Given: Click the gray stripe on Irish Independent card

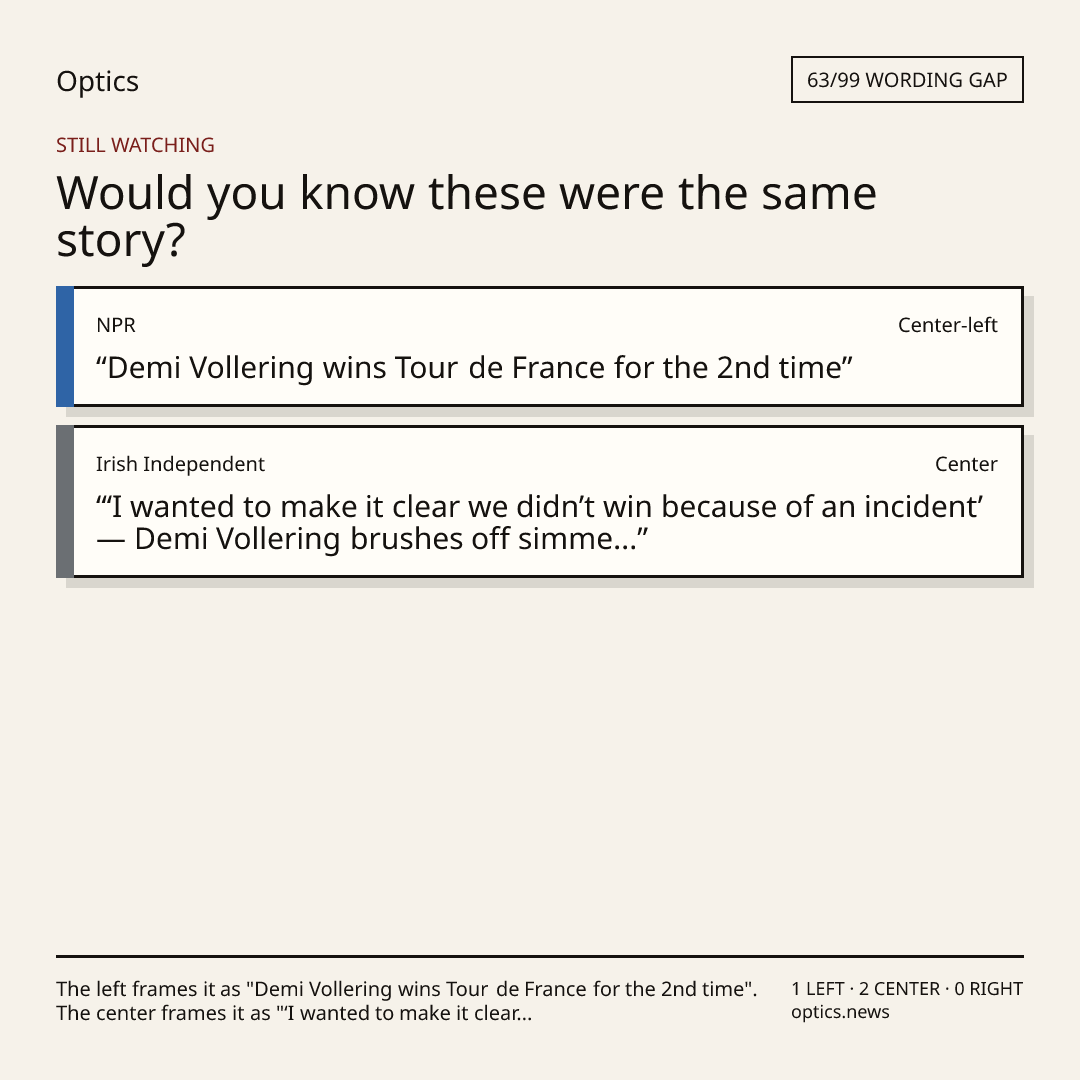Looking at the screenshot, I should pyautogui.click(x=65, y=501).
